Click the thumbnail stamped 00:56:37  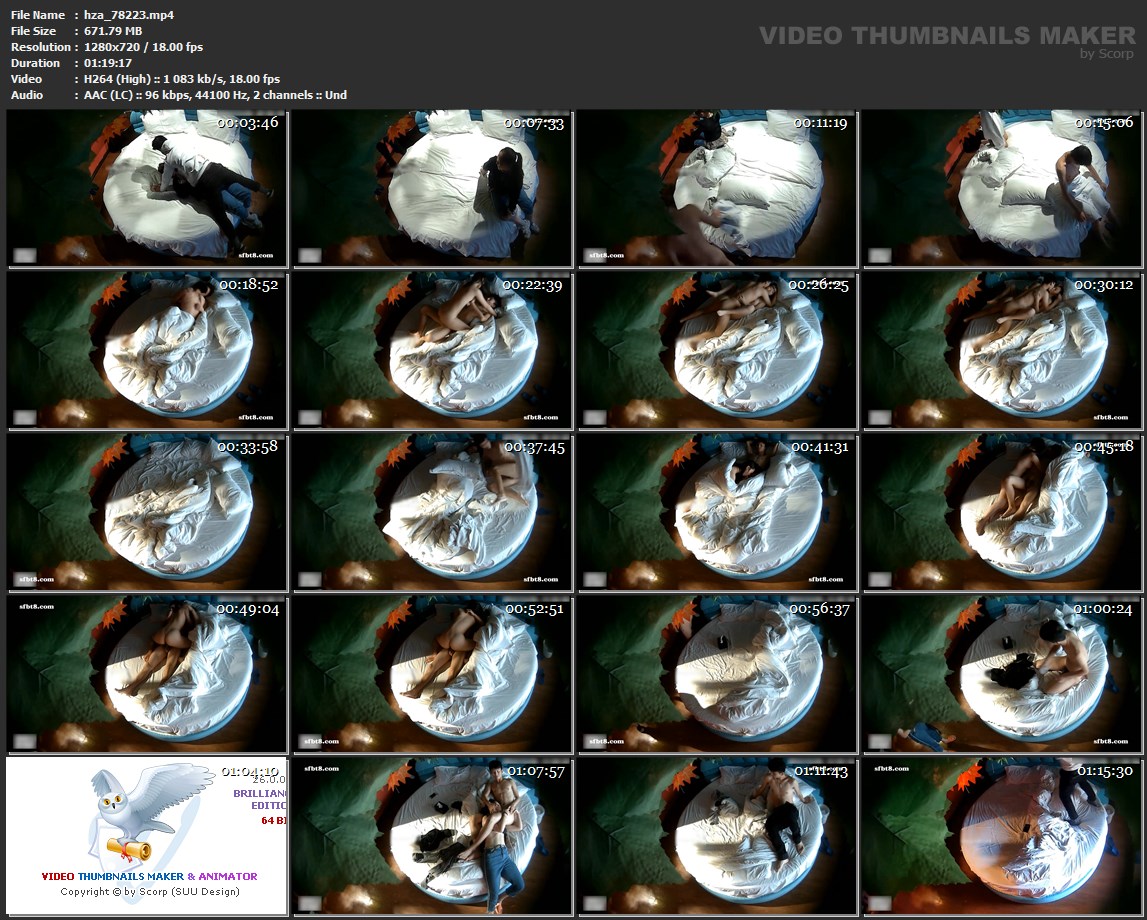point(717,674)
